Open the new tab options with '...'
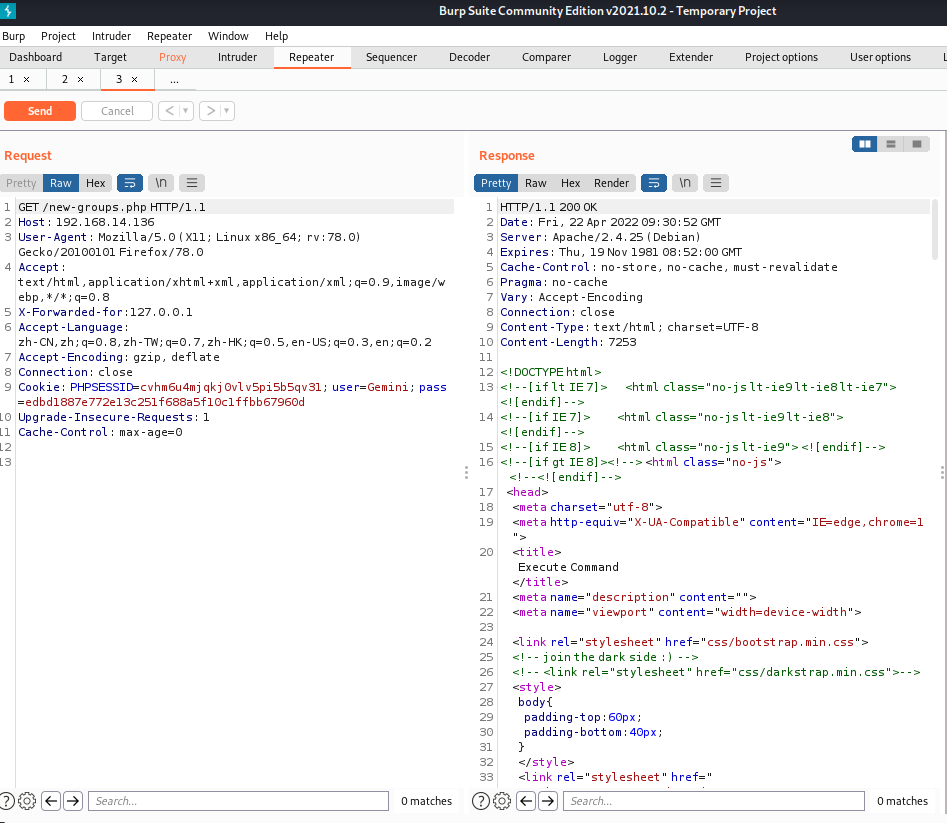Image resolution: width=947 pixels, height=823 pixels. tap(174, 79)
